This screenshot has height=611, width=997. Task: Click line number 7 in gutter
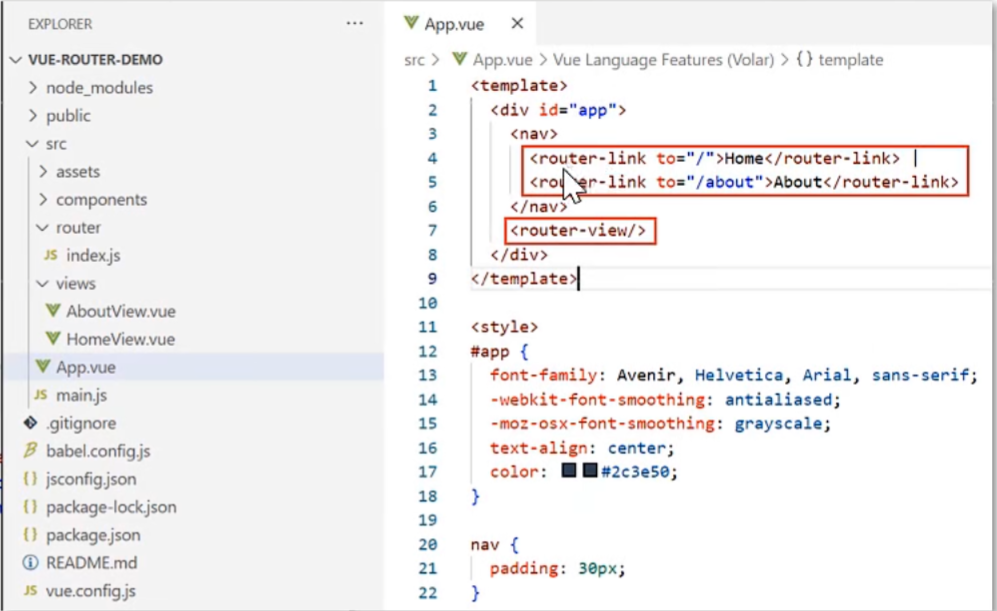[432, 230]
